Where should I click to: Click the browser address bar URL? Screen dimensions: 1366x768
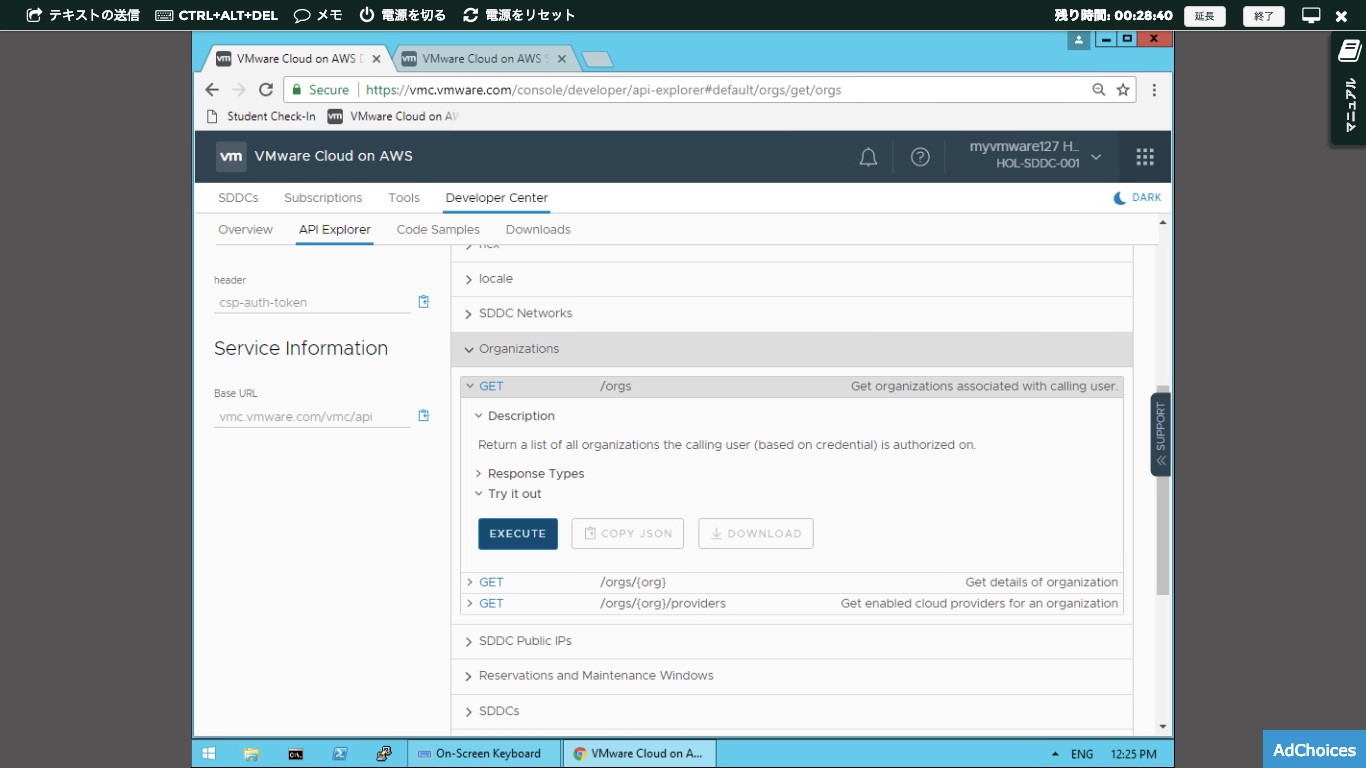tap(604, 90)
